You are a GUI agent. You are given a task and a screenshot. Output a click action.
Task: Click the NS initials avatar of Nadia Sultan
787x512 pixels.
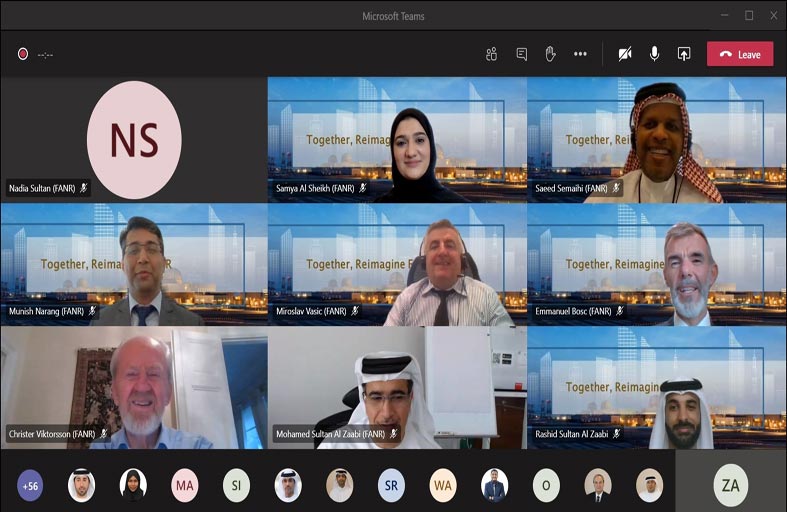[134, 140]
